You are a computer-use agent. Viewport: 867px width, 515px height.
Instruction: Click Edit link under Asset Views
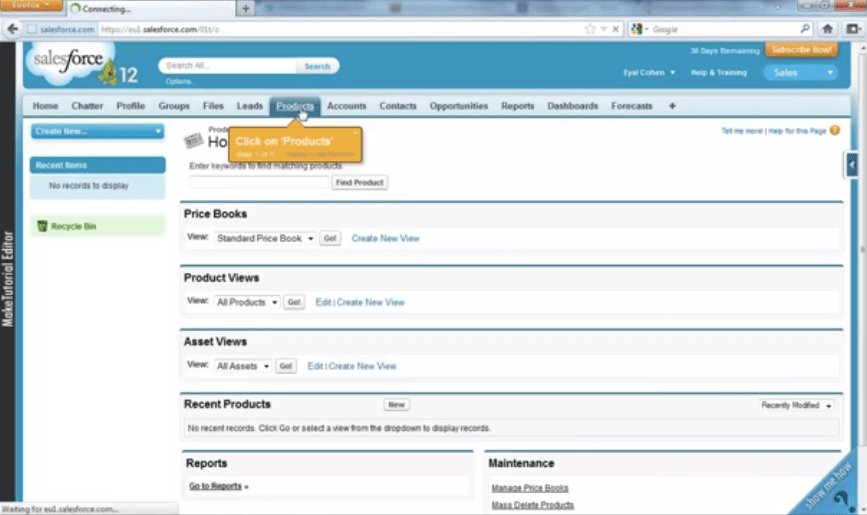pos(315,366)
